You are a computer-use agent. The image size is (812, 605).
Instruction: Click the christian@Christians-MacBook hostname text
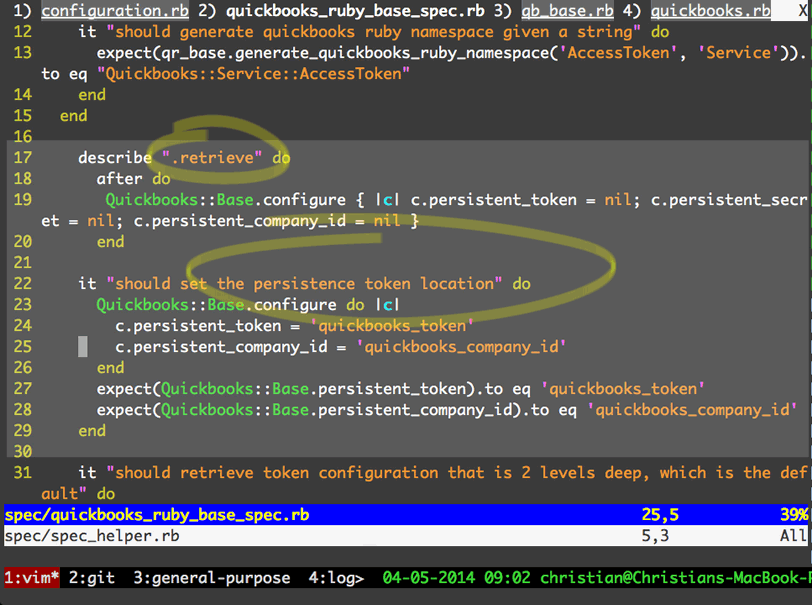[675, 578]
